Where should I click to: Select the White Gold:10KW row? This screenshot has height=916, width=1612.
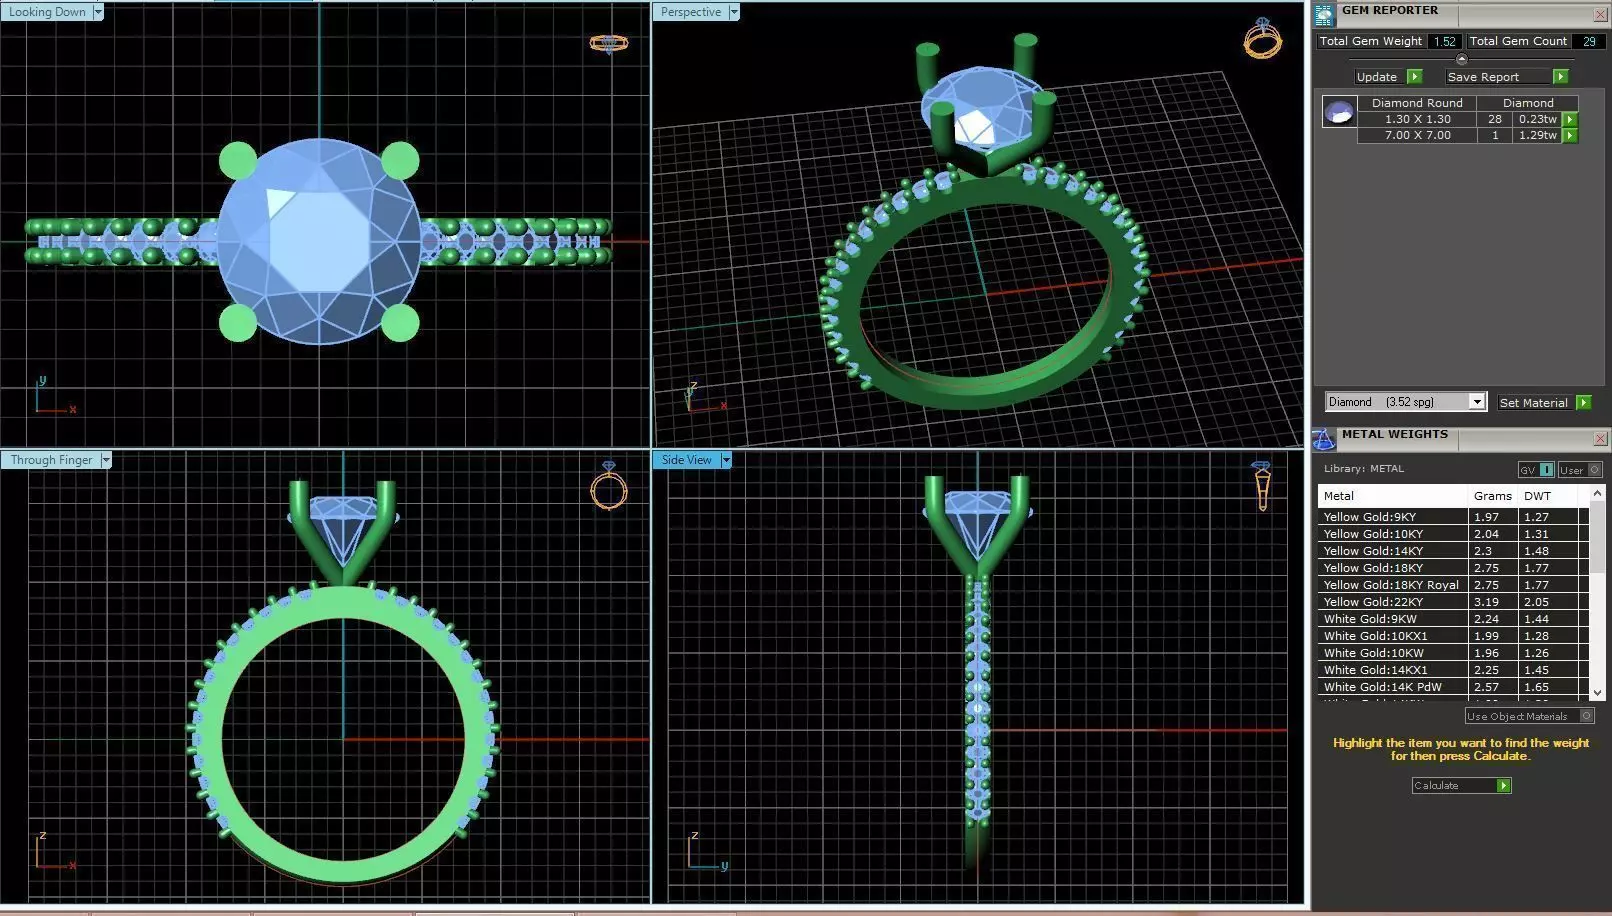coord(1452,653)
